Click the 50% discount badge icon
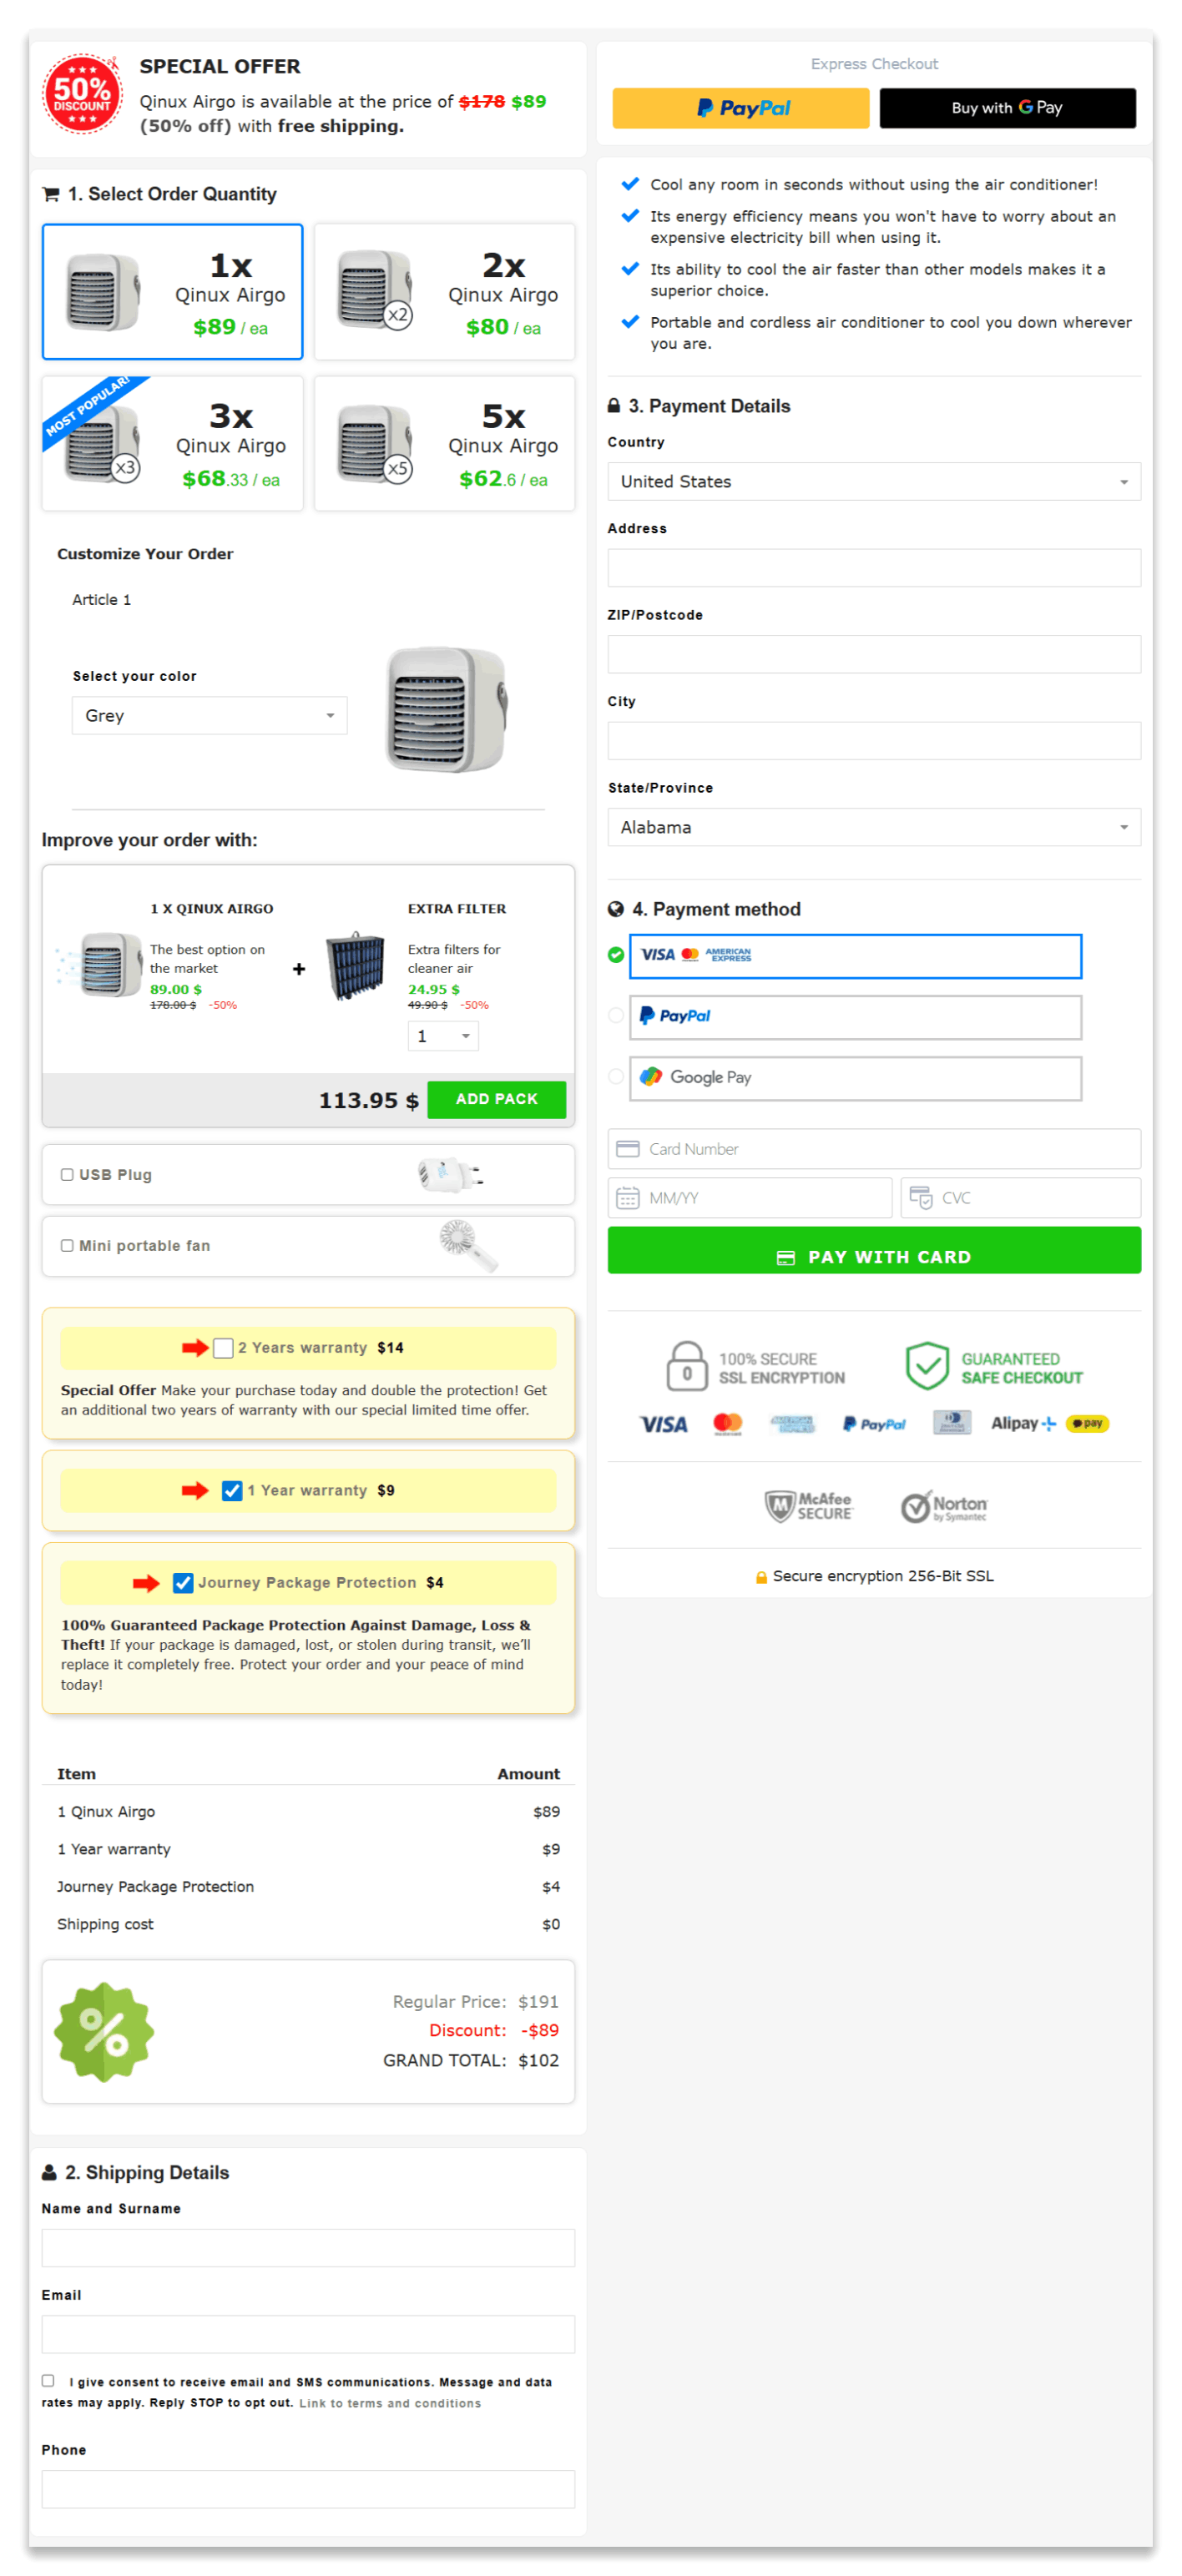 point(82,94)
